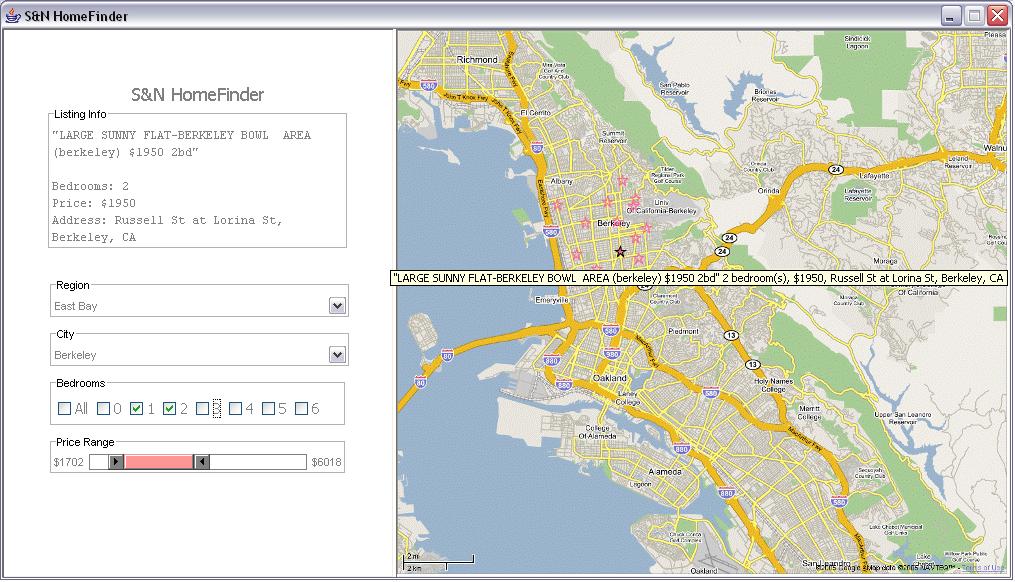Select the pink star beside Eastshore Fwy
The height and width of the screenshot is (582, 1015).
click(557, 205)
